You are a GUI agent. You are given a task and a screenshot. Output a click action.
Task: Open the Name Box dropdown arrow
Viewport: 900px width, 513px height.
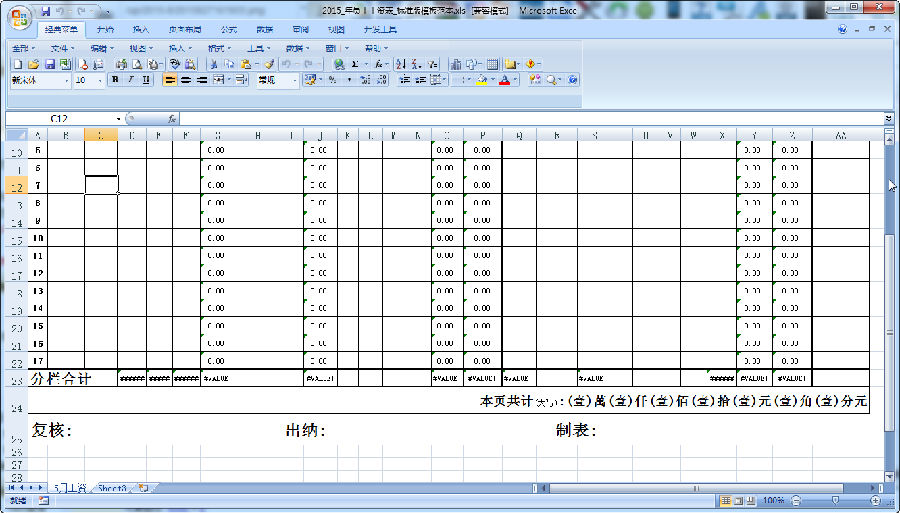[119, 119]
